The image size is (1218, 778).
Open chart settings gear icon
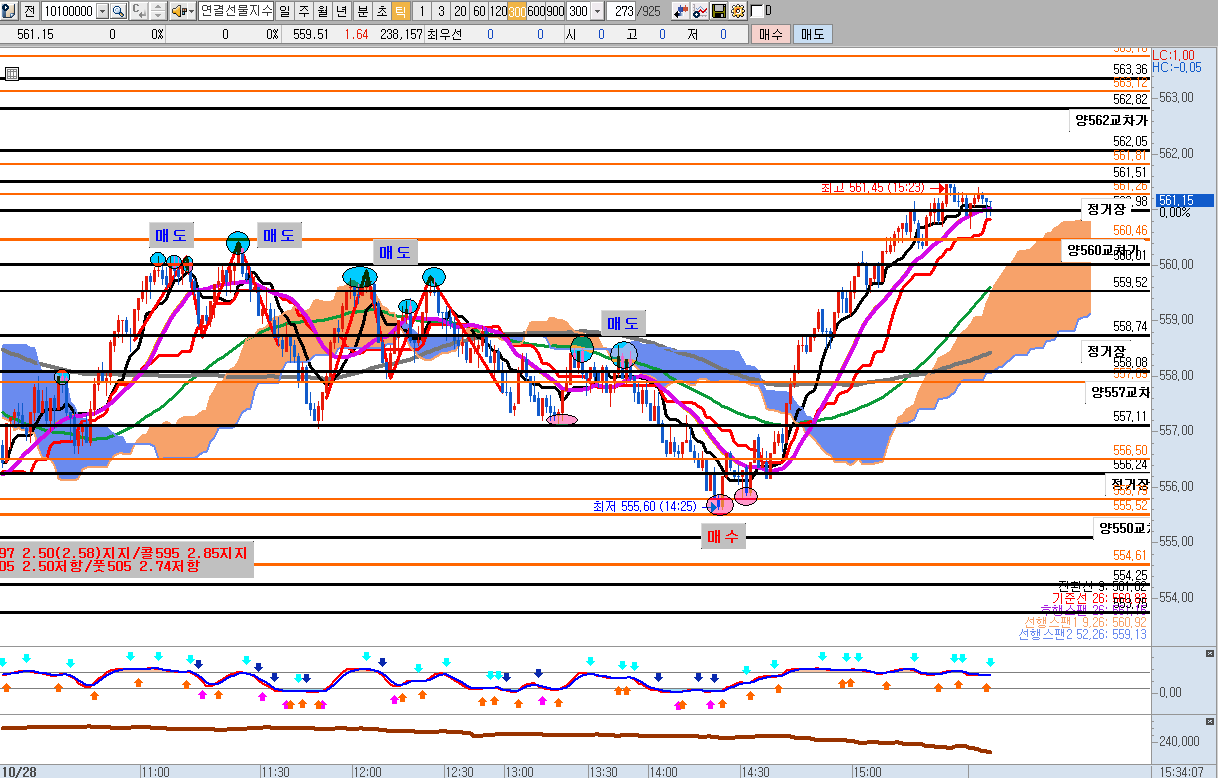click(737, 11)
